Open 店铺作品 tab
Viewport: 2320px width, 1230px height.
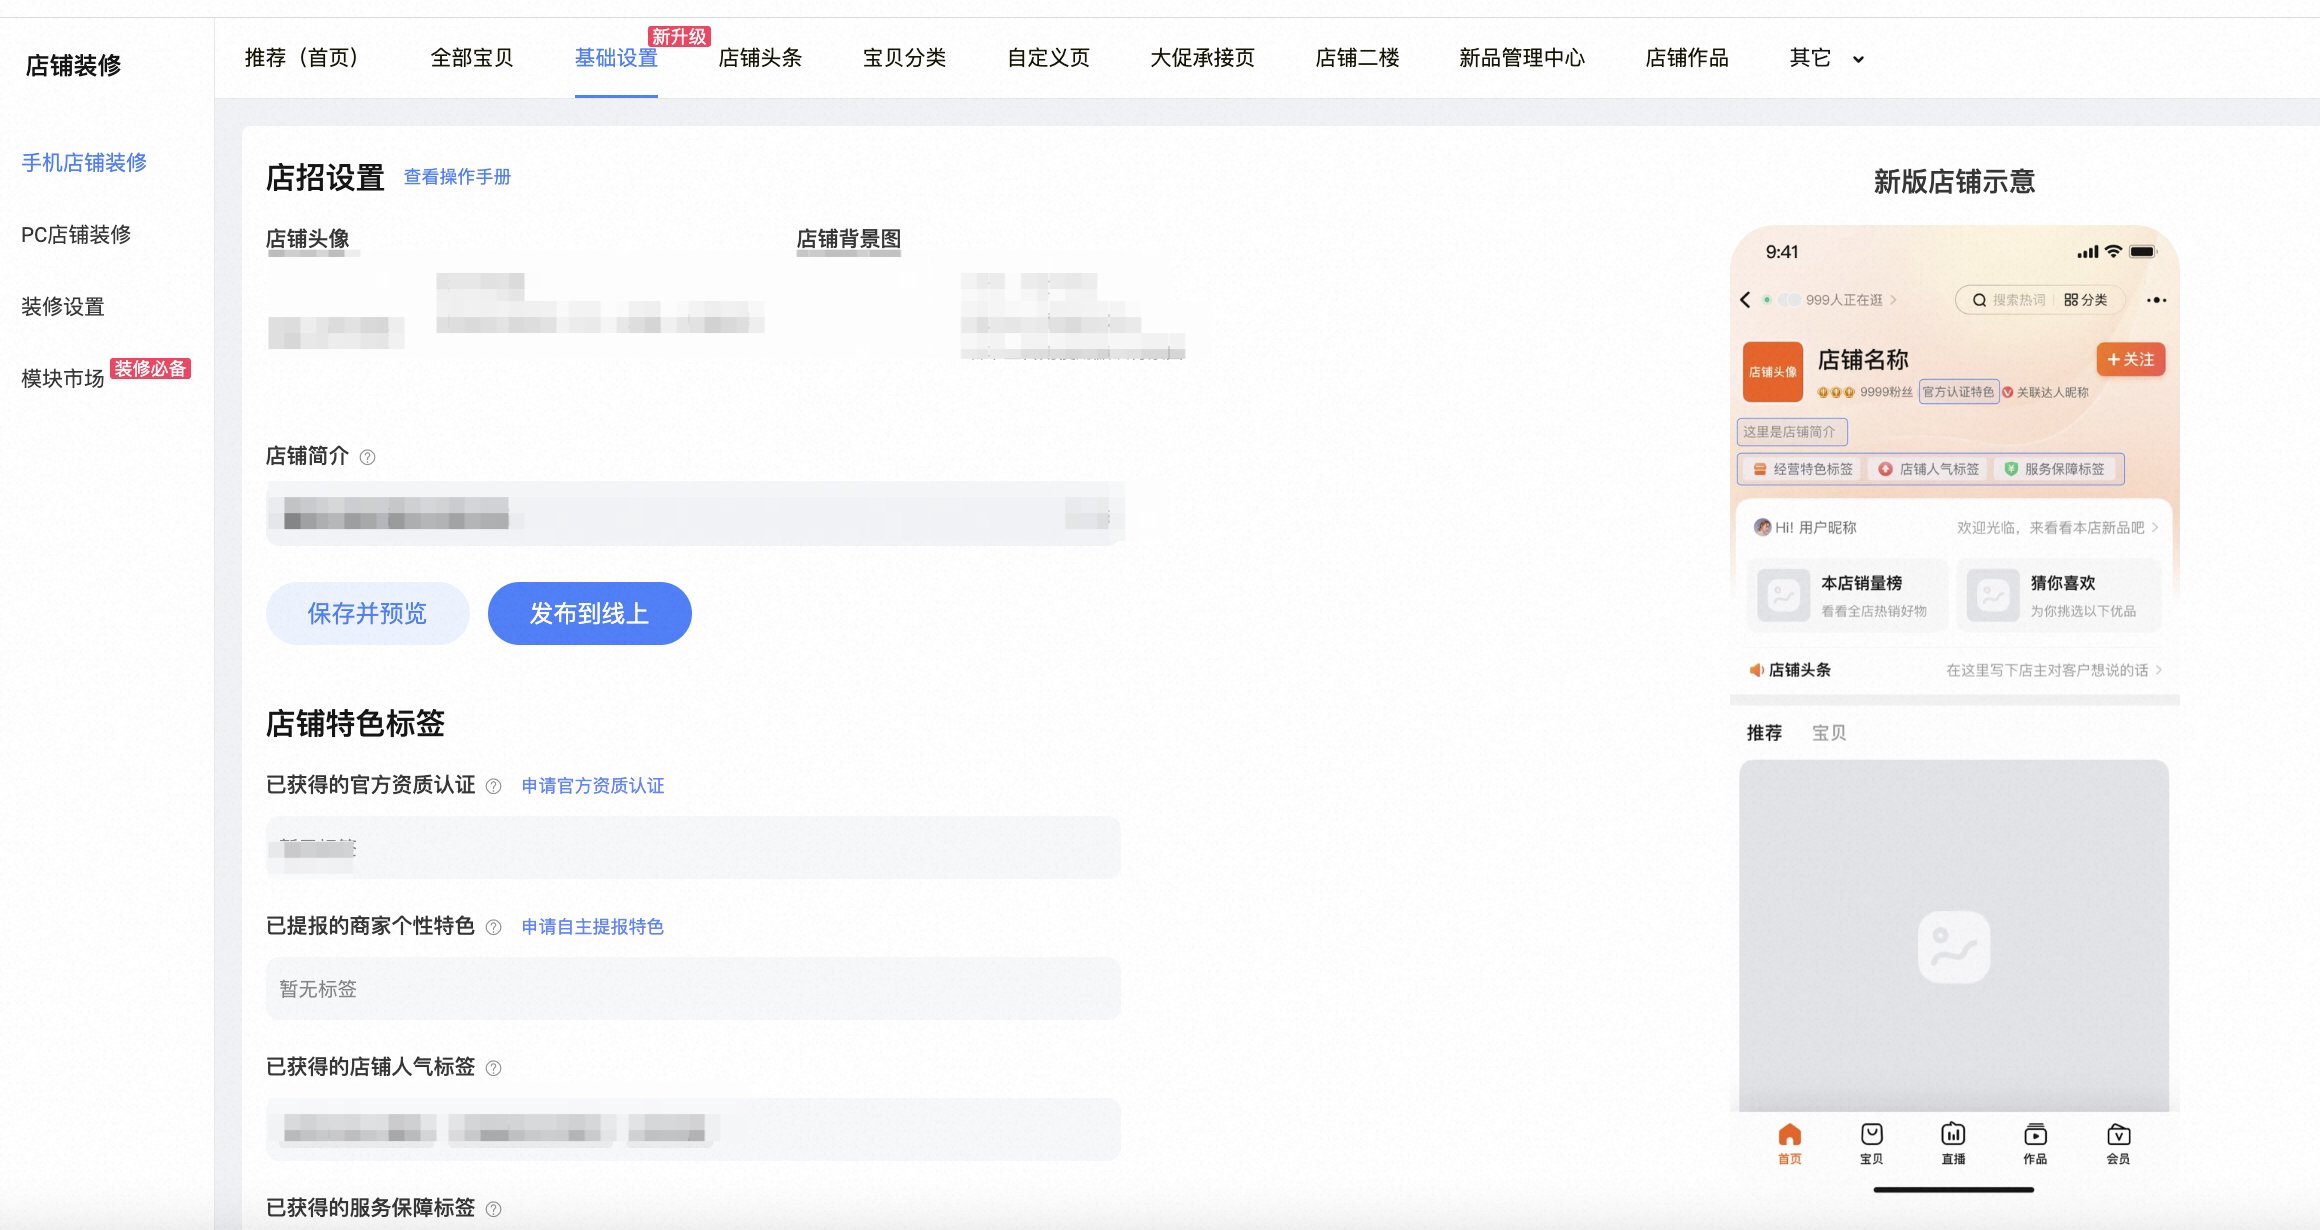point(1687,58)
